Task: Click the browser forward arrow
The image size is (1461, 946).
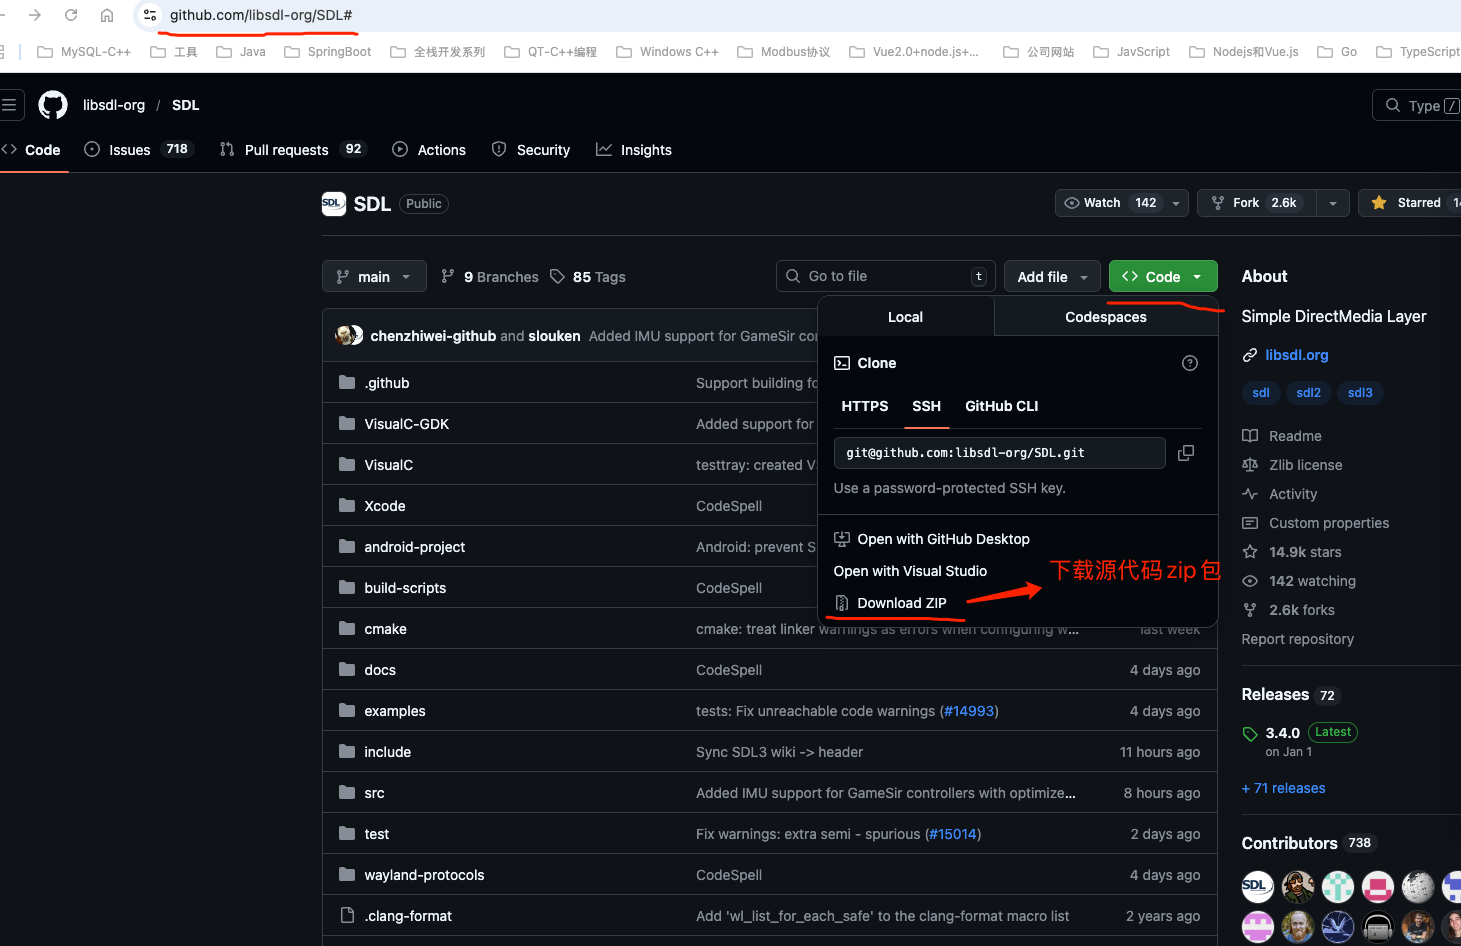Action: pos(35,15)
